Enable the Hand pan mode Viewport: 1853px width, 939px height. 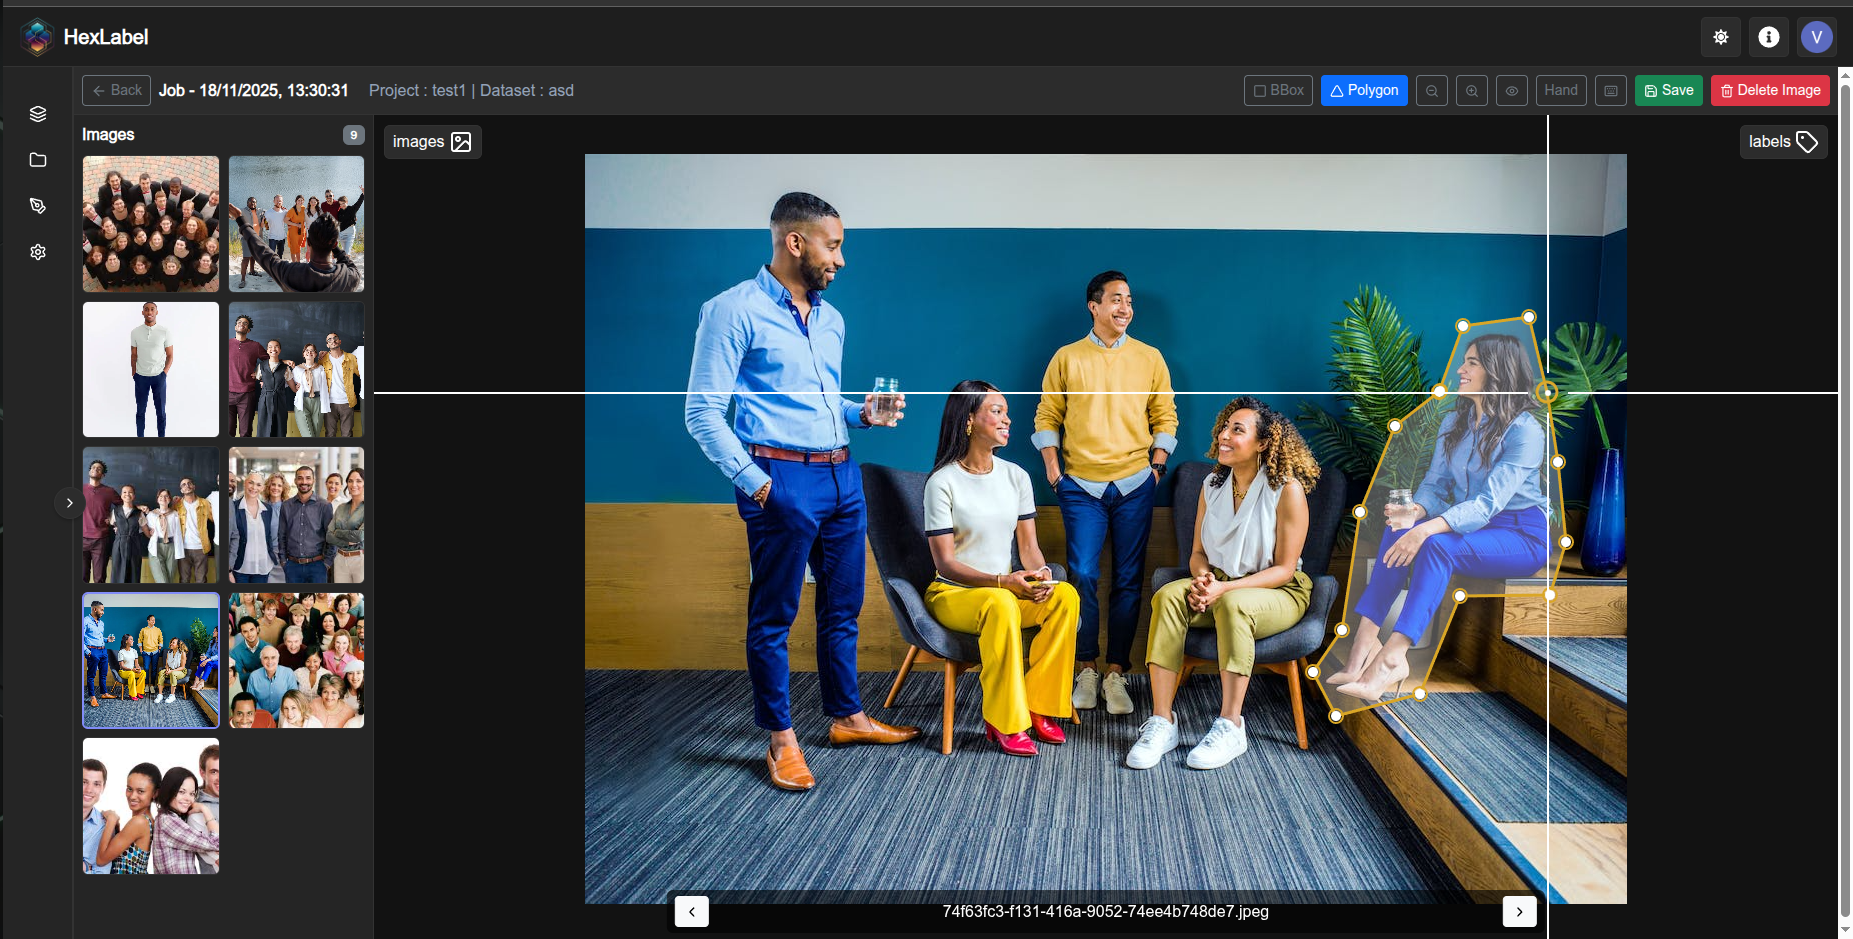point(1560,90)
